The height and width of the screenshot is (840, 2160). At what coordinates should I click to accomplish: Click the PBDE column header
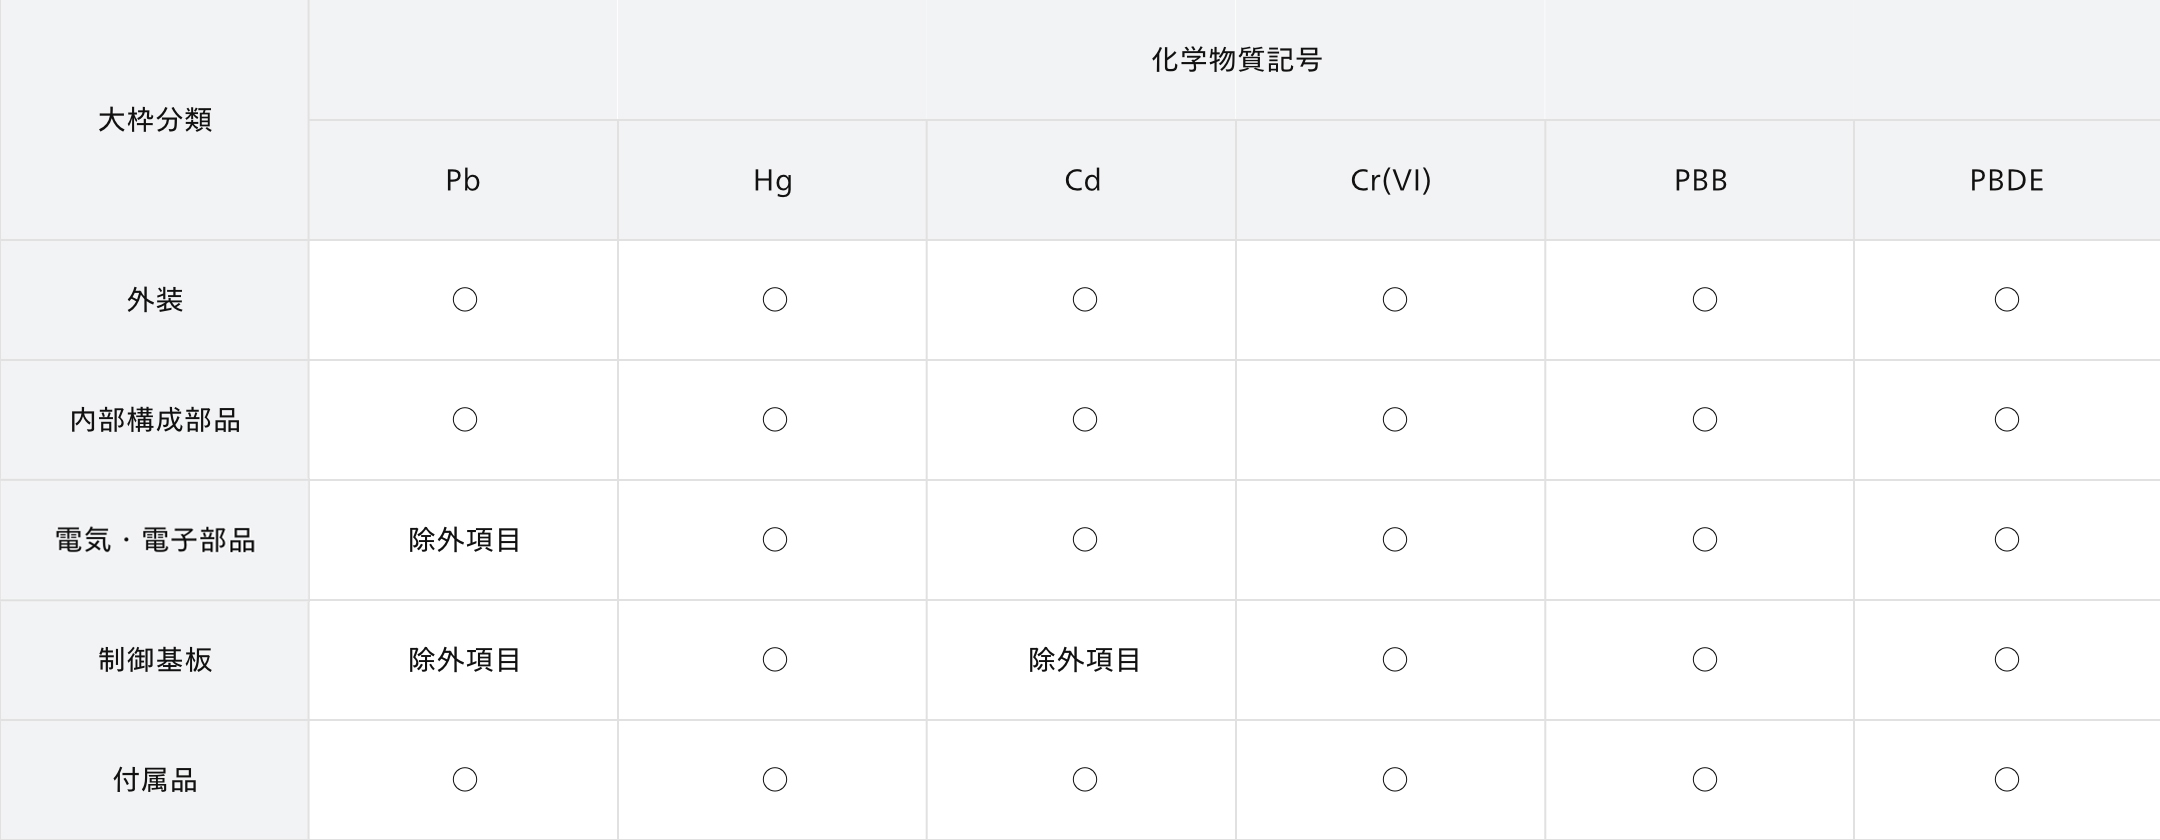pyautogui.click(x=2006, y=180)
